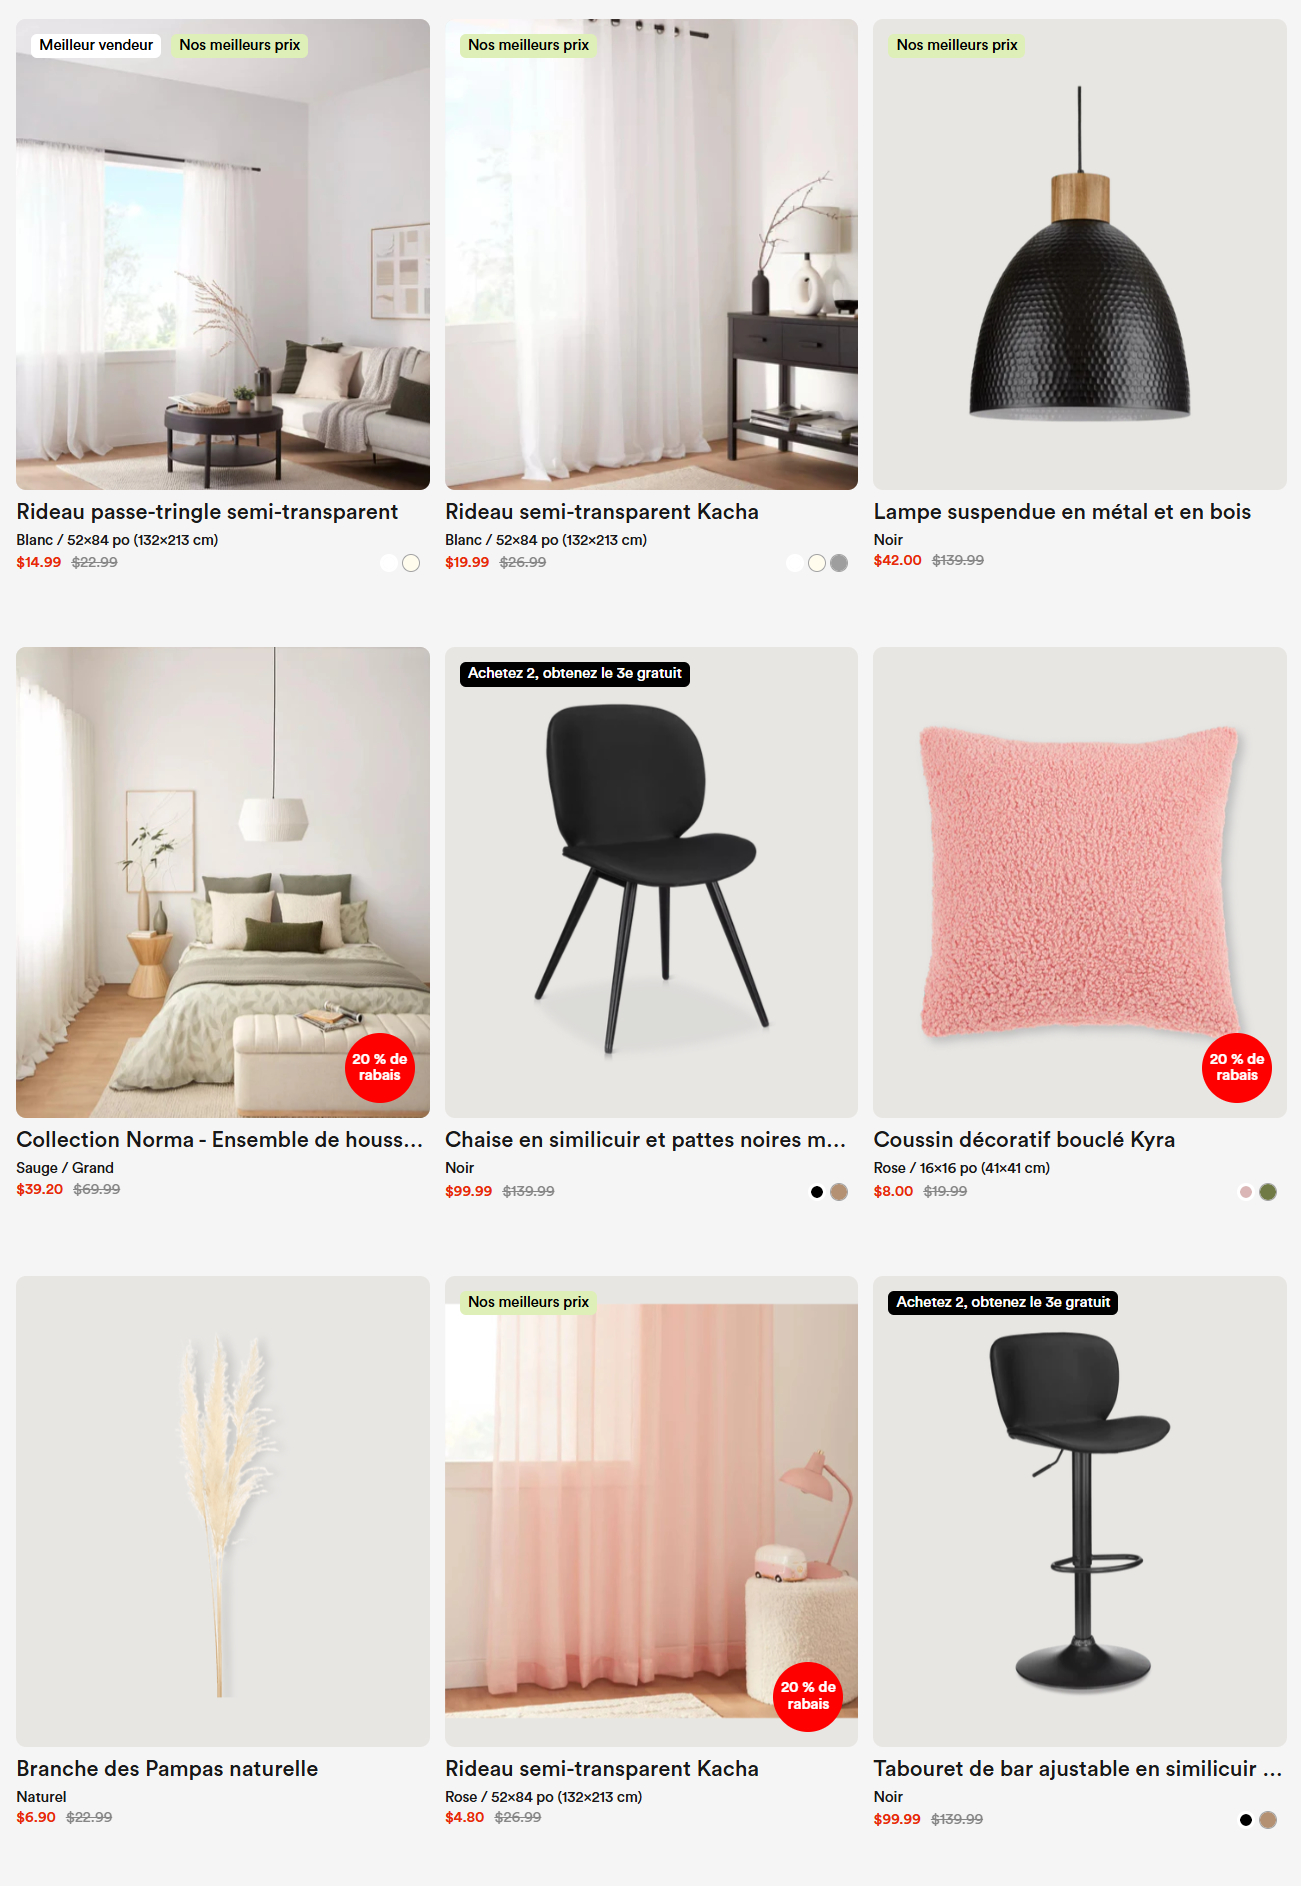1301x1886 pixels.
Task: Click Nos meilleurs prix badge on pendant lamp
Action: [957, 45]
